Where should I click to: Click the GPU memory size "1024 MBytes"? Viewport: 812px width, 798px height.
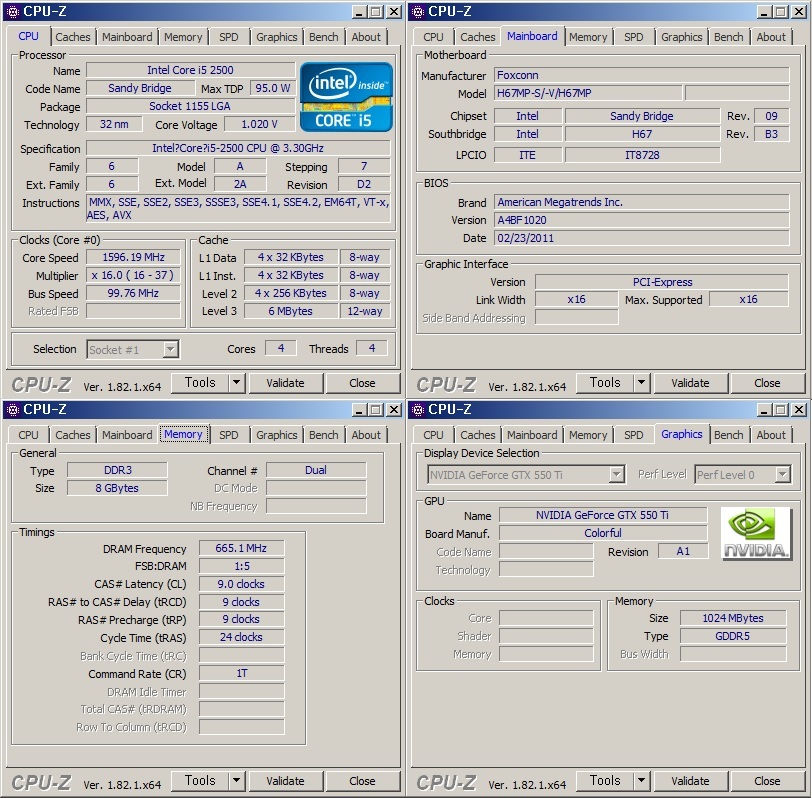(x=733, y=618)
